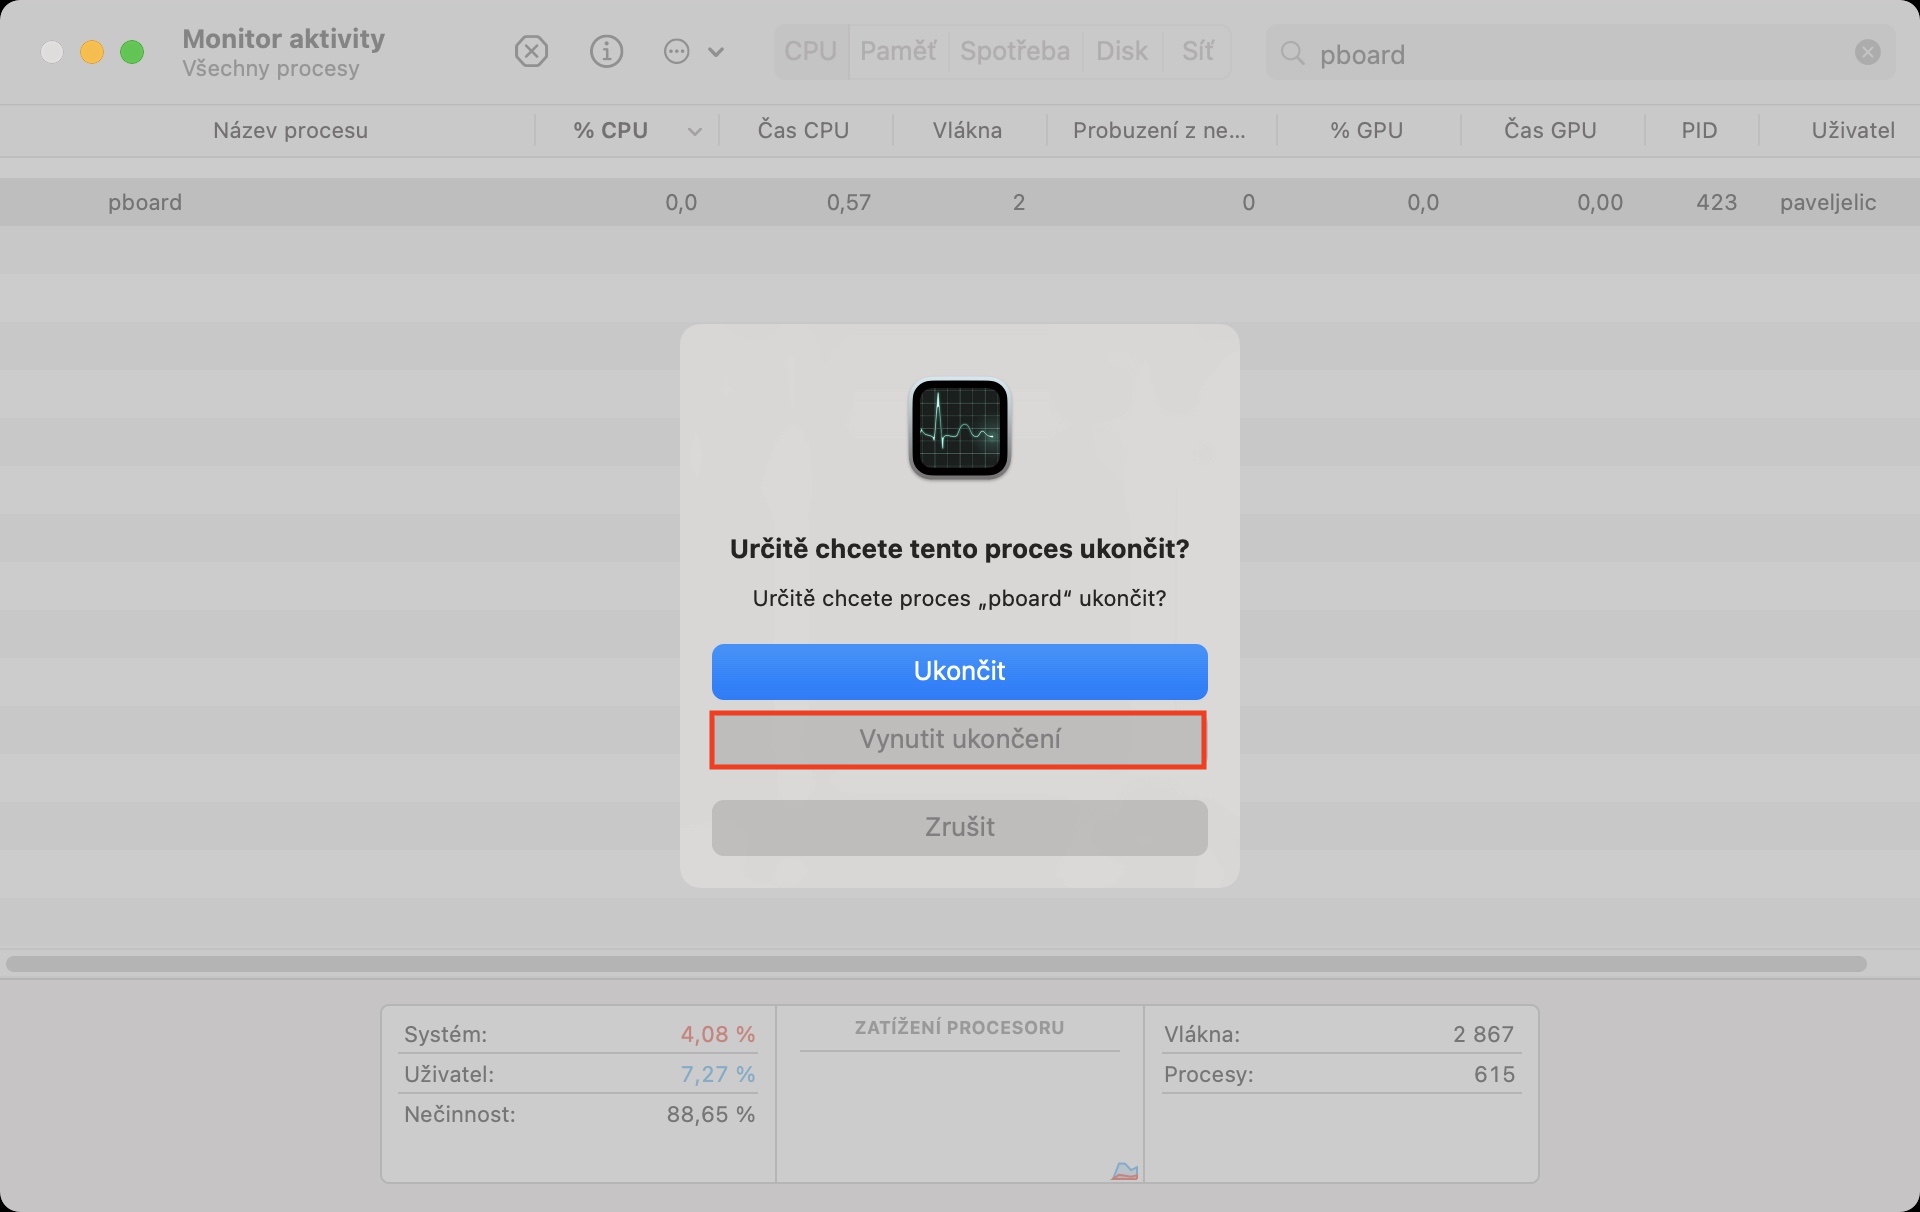Screen dimensions: 1920x1212
Task: Click the CPU load graph icon
Action: 1125,1170
